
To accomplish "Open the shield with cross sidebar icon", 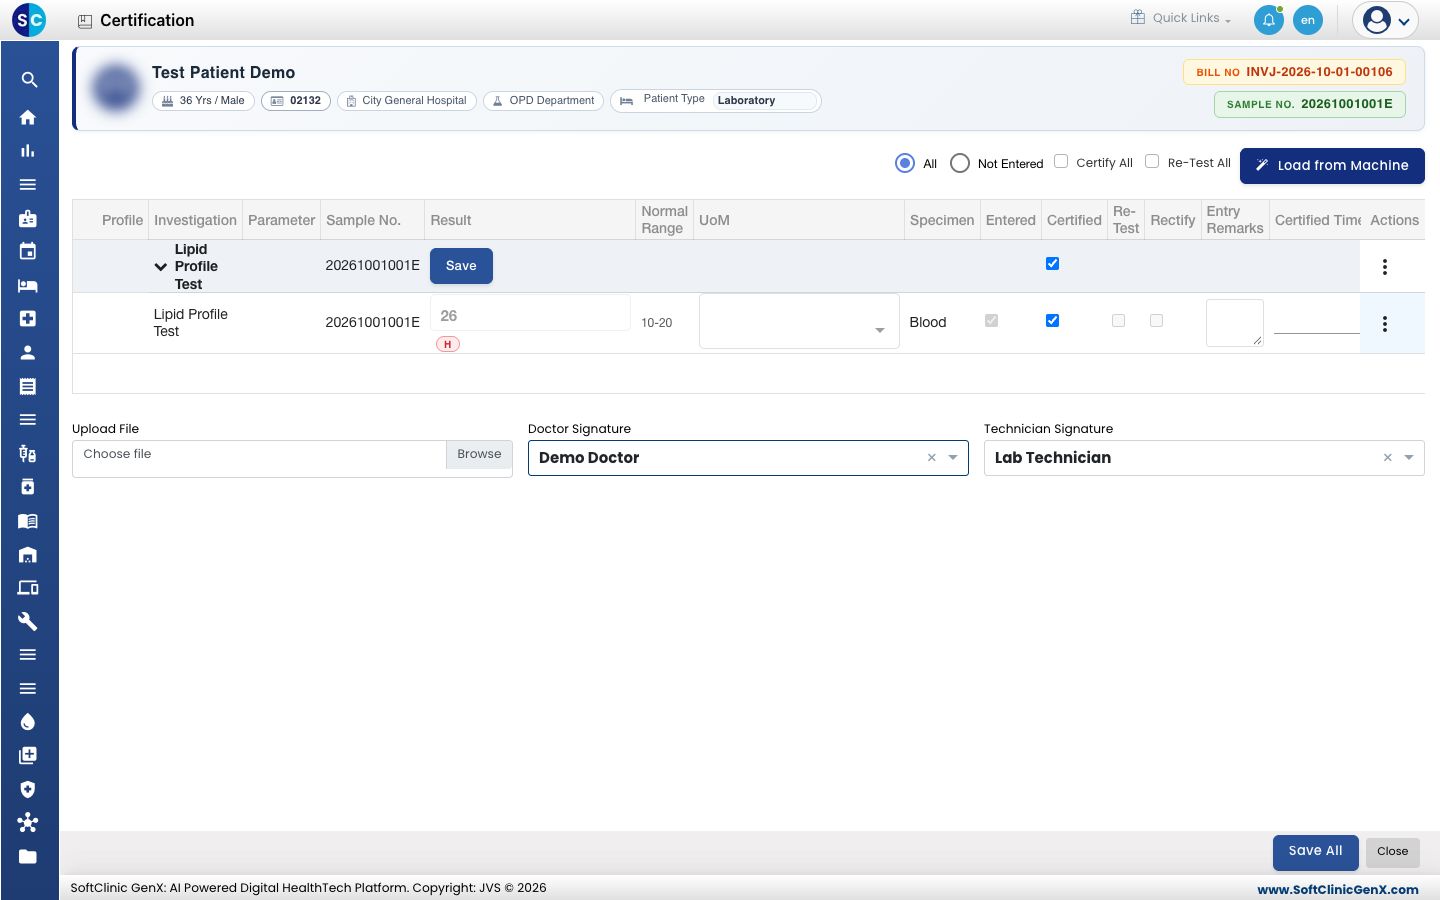I will (x=28, y=789).
